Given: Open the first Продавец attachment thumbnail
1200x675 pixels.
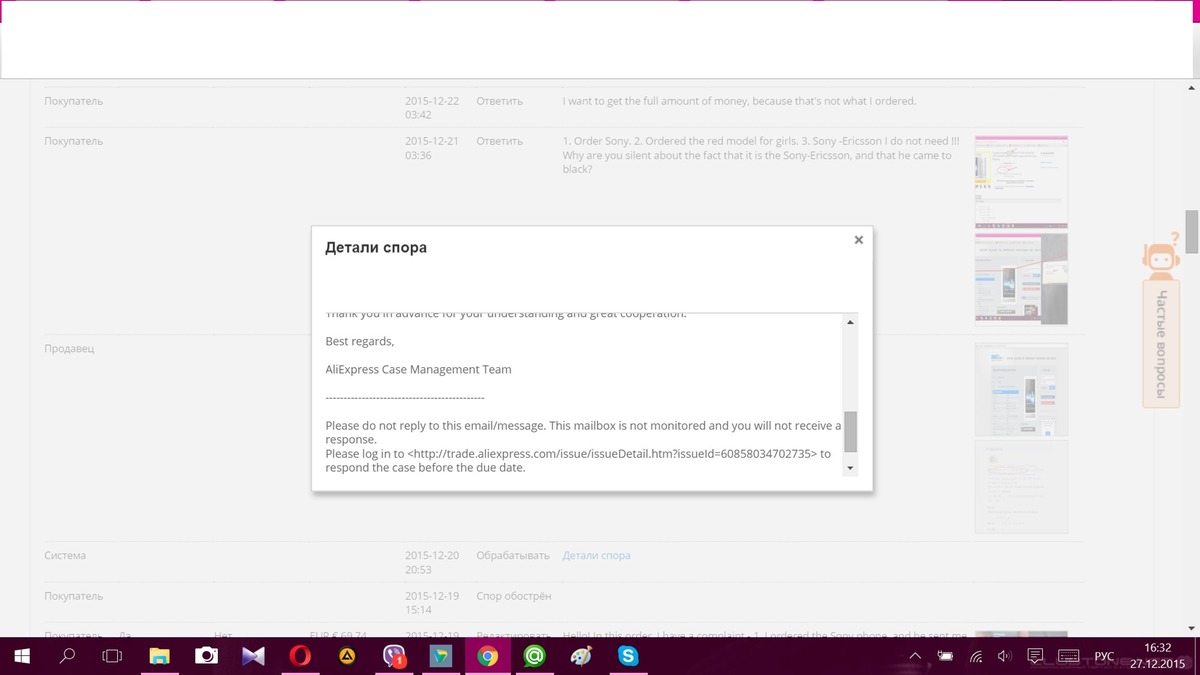Looking at the screenshot, I should click(x=1021, y=390).
